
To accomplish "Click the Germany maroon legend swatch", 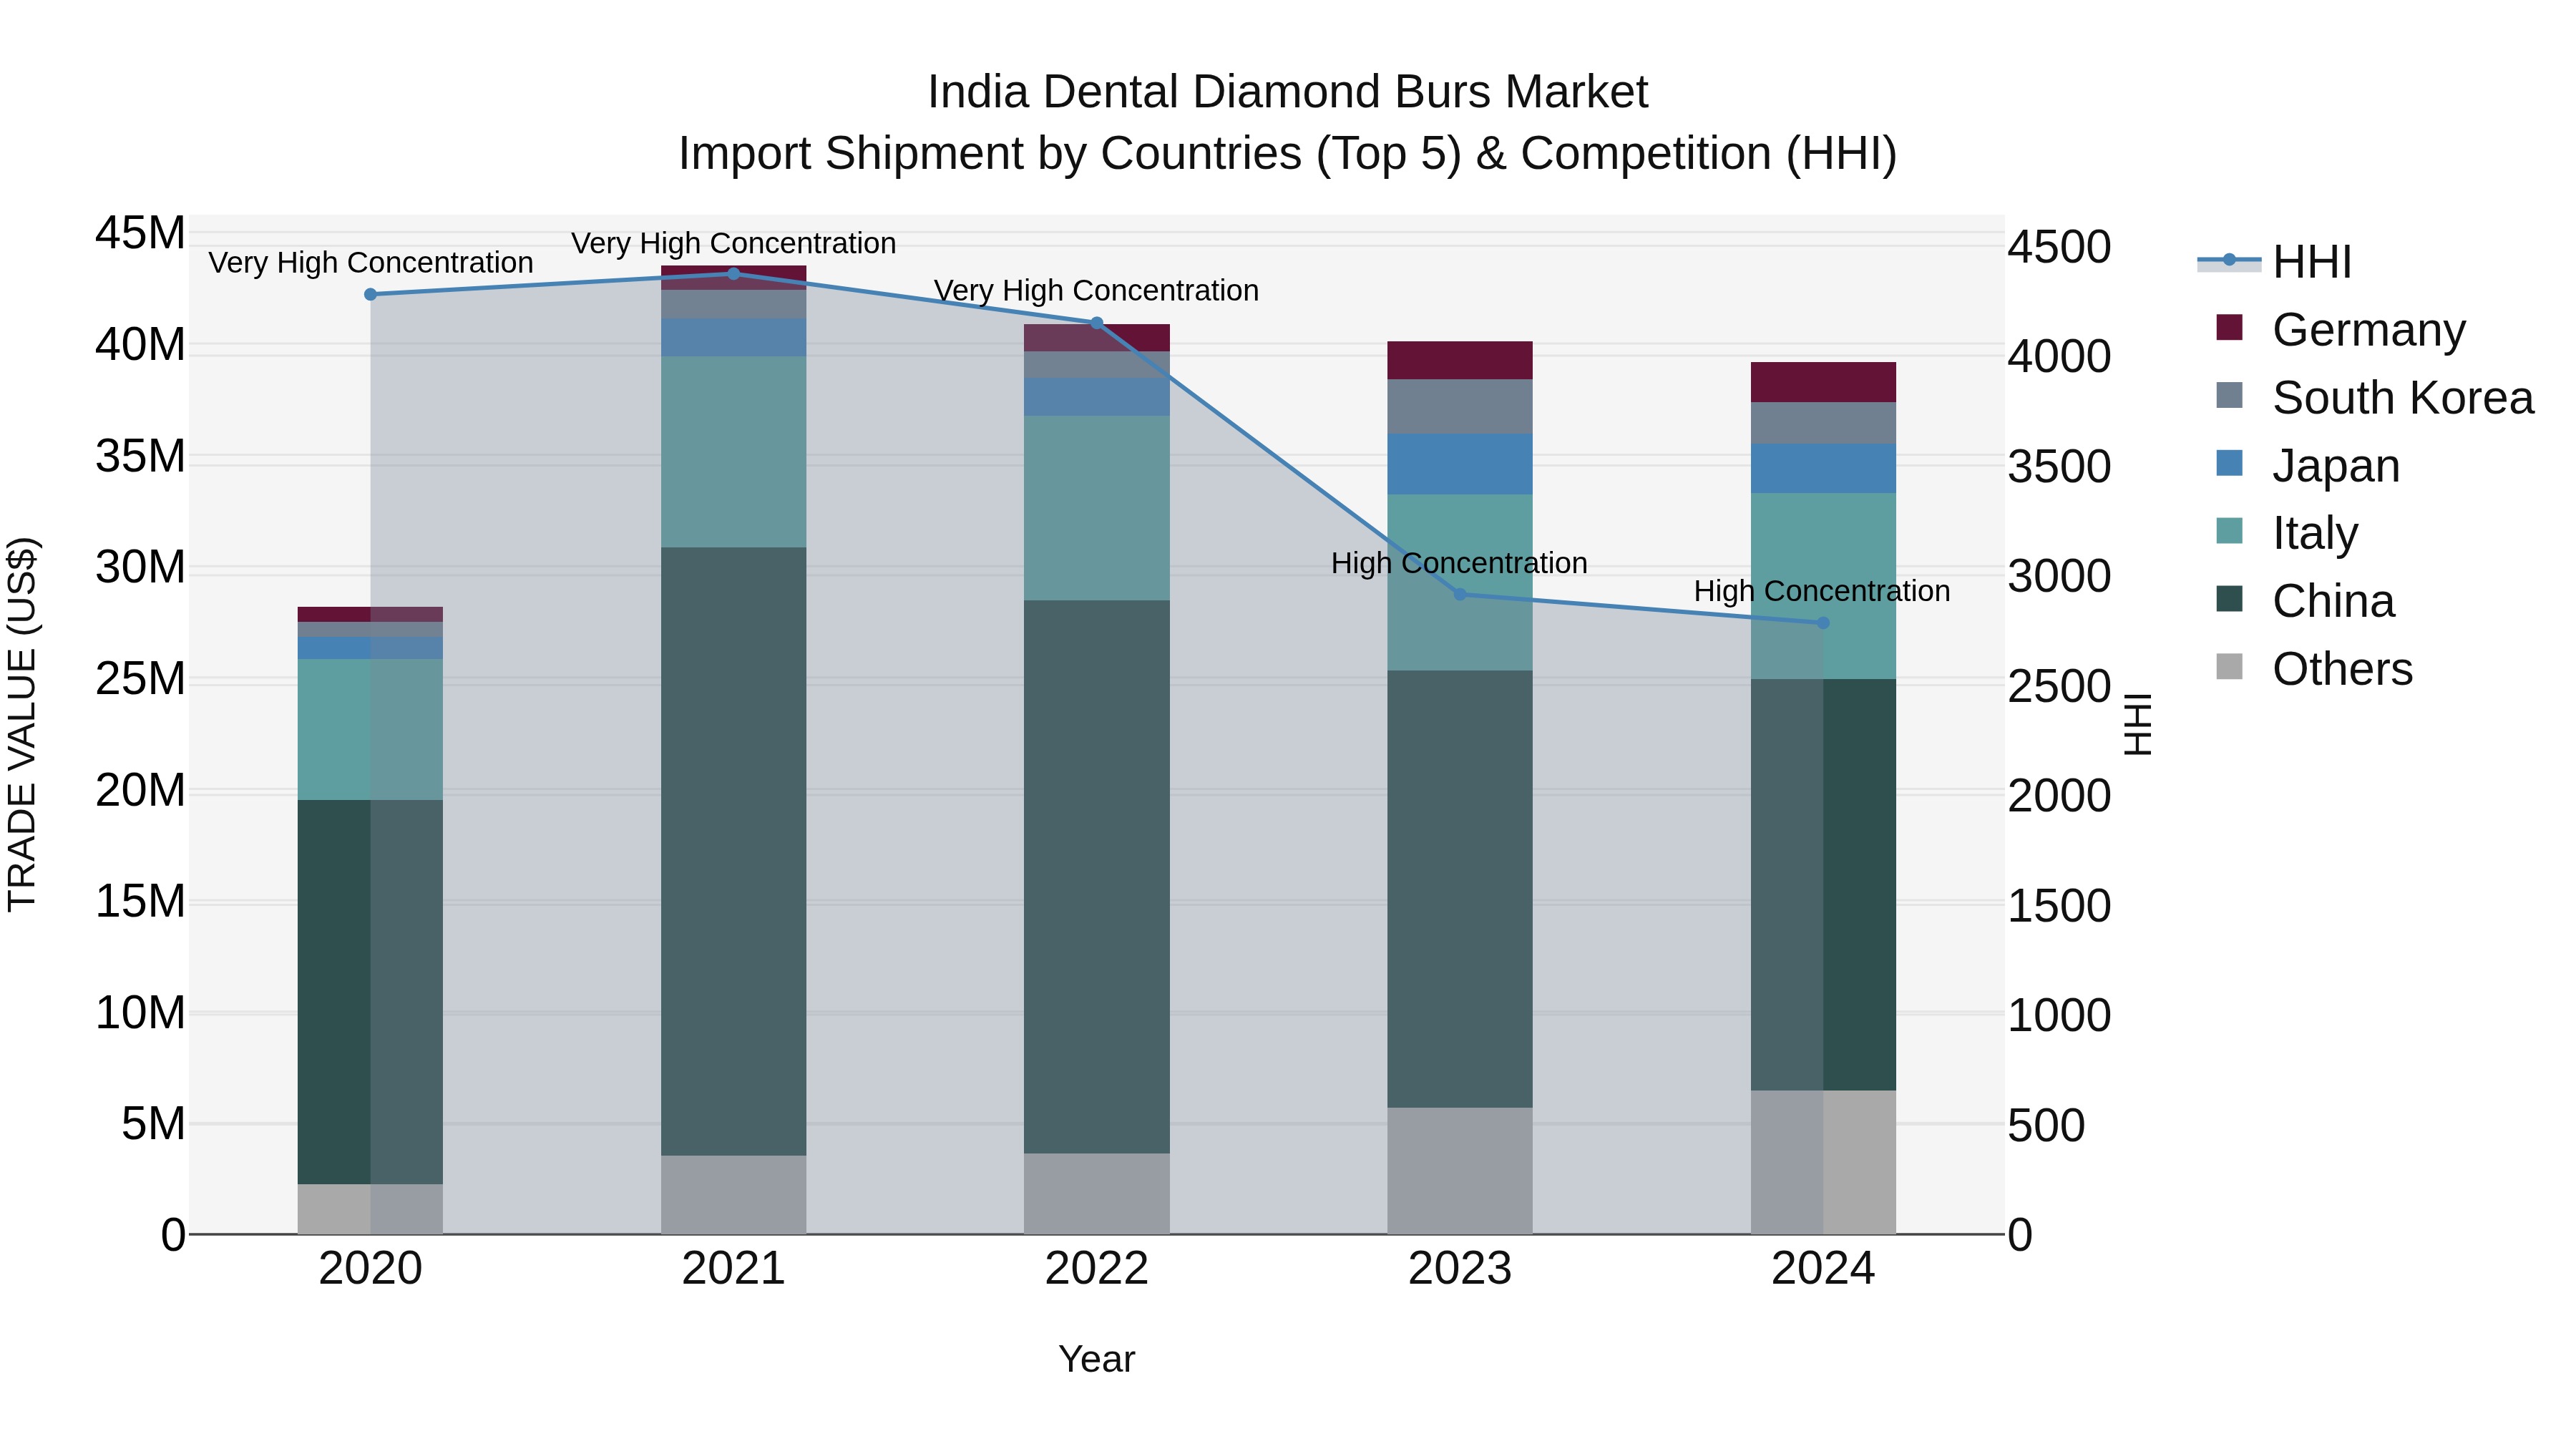I will (2229, 327).
